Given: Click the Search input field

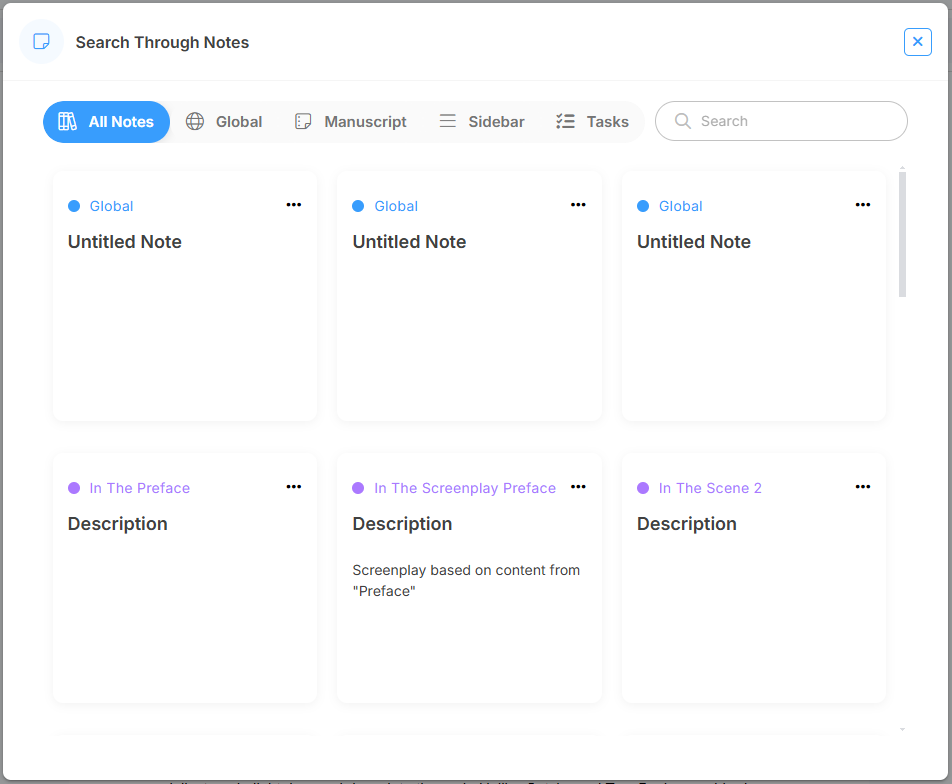Looking at the screenshot, I should 795,121.
